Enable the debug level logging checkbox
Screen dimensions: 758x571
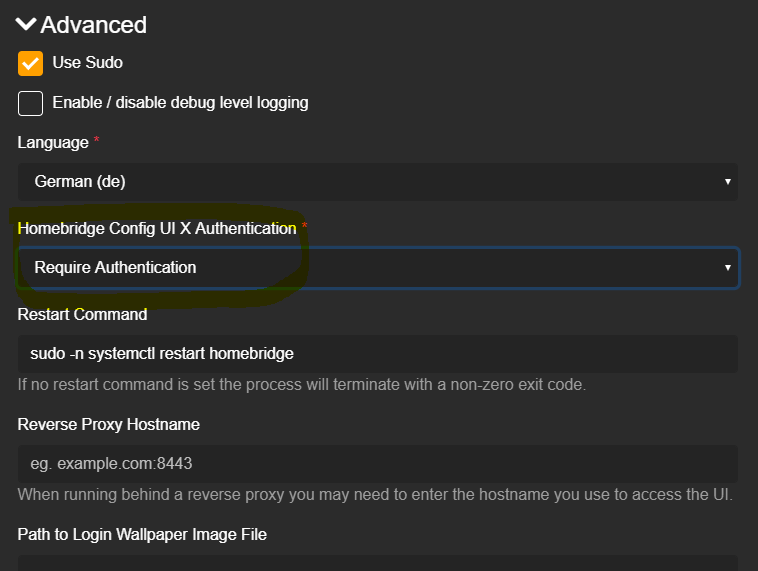[31, 103]
